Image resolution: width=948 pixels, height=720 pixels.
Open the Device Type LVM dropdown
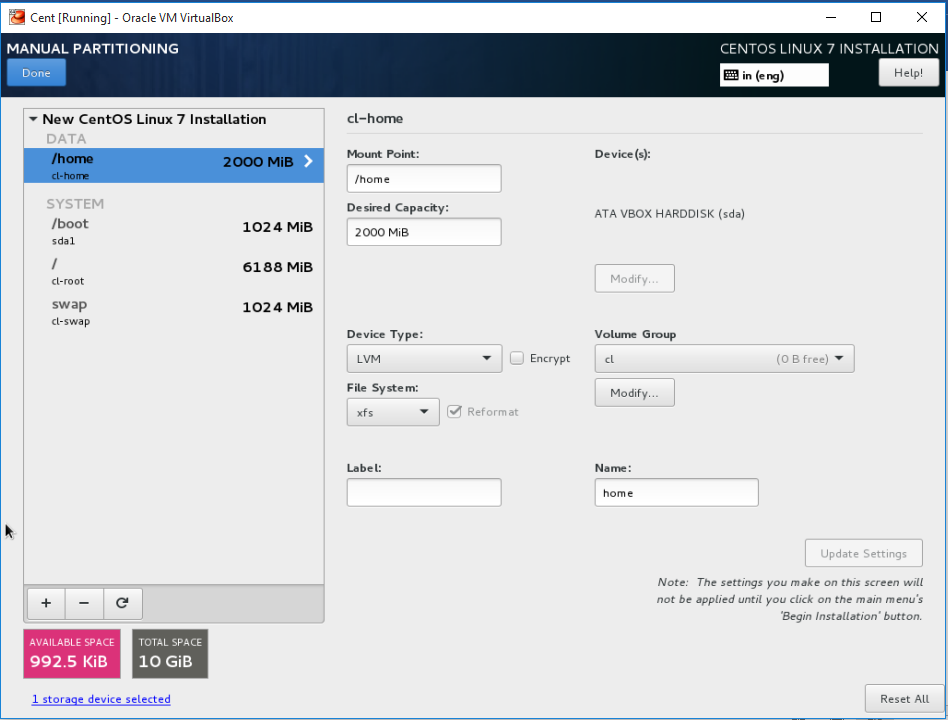(x=424, y=358)
